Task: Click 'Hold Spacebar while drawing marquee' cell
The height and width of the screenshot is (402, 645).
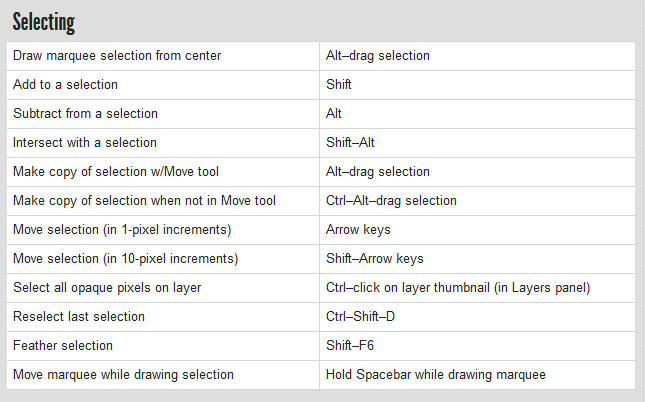Action: 436,375
